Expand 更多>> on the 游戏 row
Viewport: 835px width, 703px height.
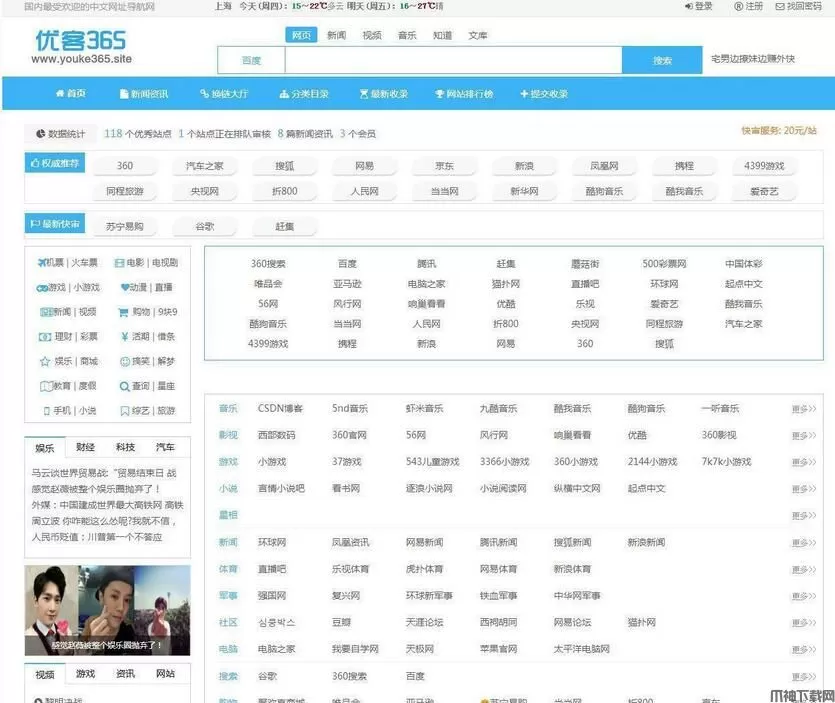[x=804, y=462]
